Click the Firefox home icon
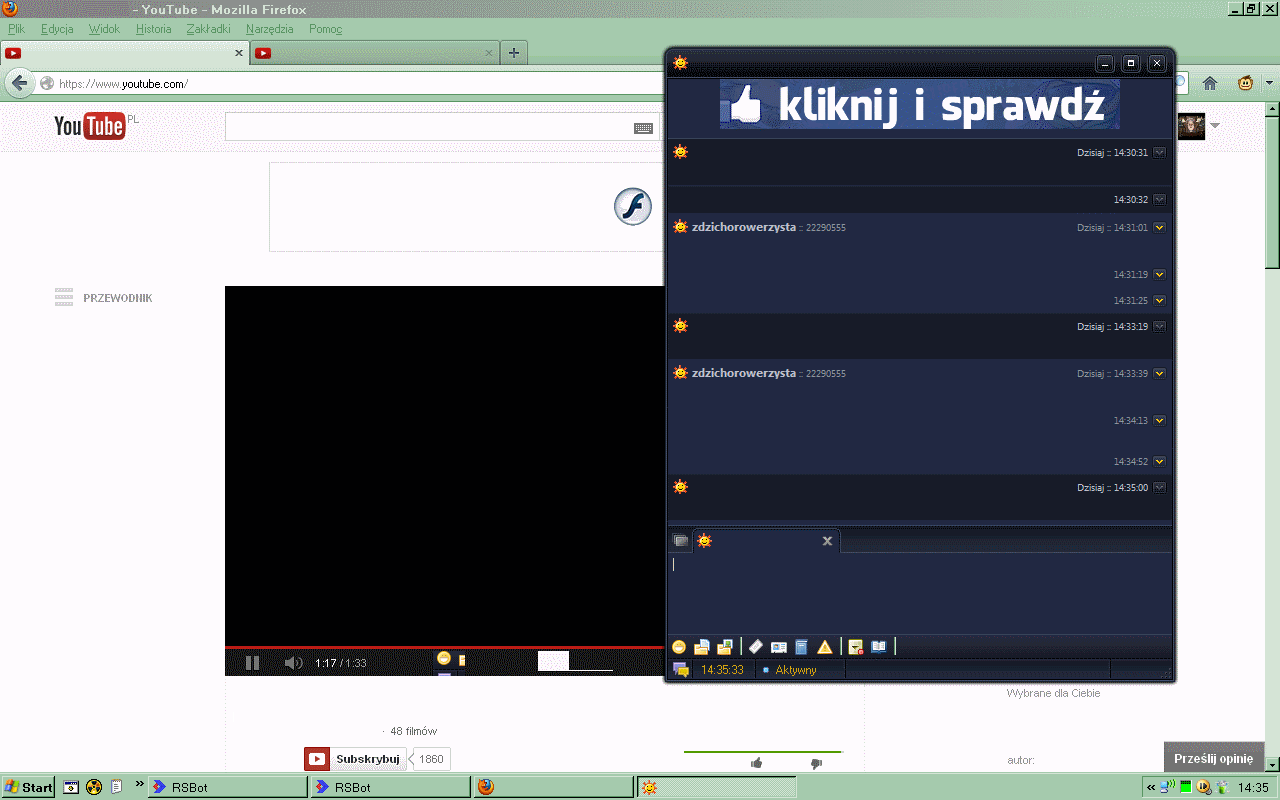The height and width of the screenshot is (800, 1280). 1209,83
